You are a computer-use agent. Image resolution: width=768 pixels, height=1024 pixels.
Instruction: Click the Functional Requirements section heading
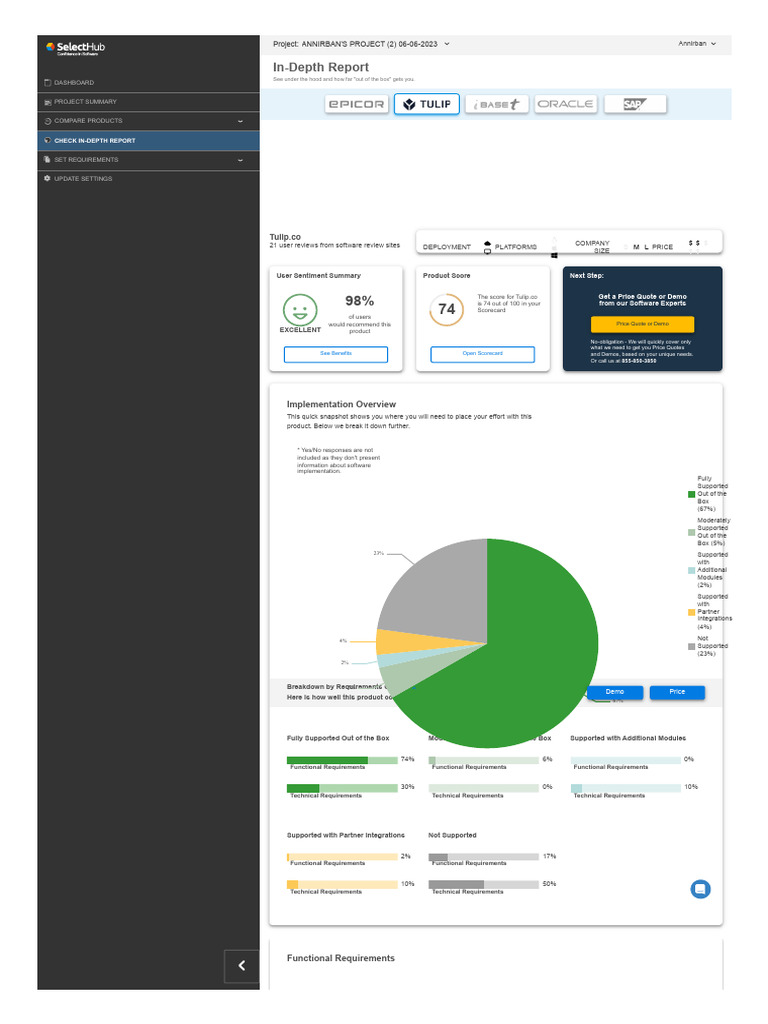(341, 958)
